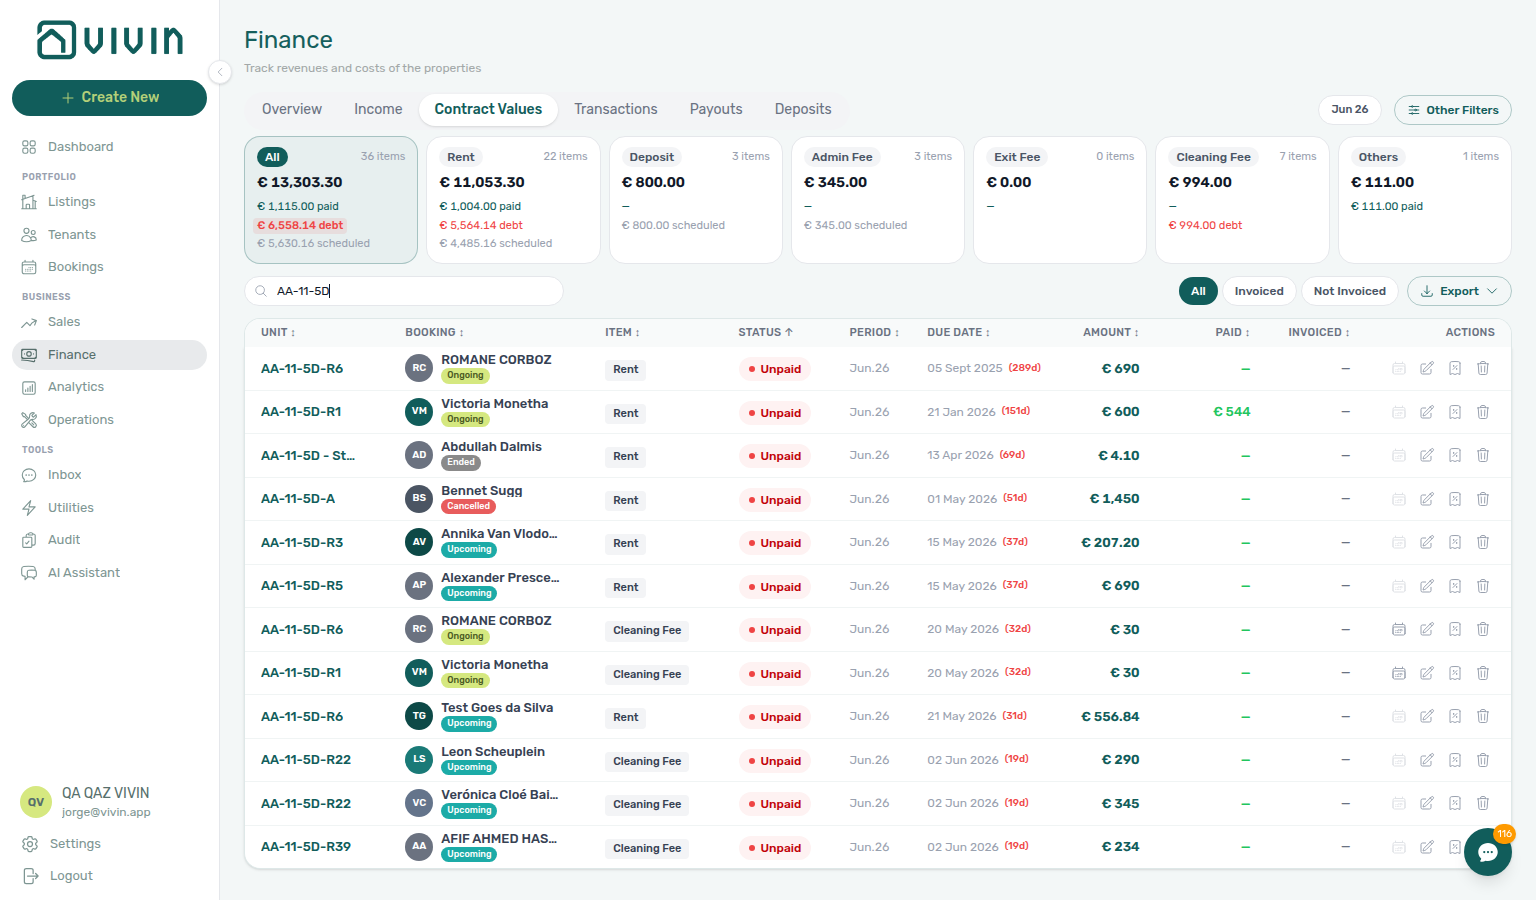Image resolution: width=1536 pixels, height=900 pixels.
Task: Delete Verónica Cloé's €345 cleaning fee
Action: [1483, 804]
